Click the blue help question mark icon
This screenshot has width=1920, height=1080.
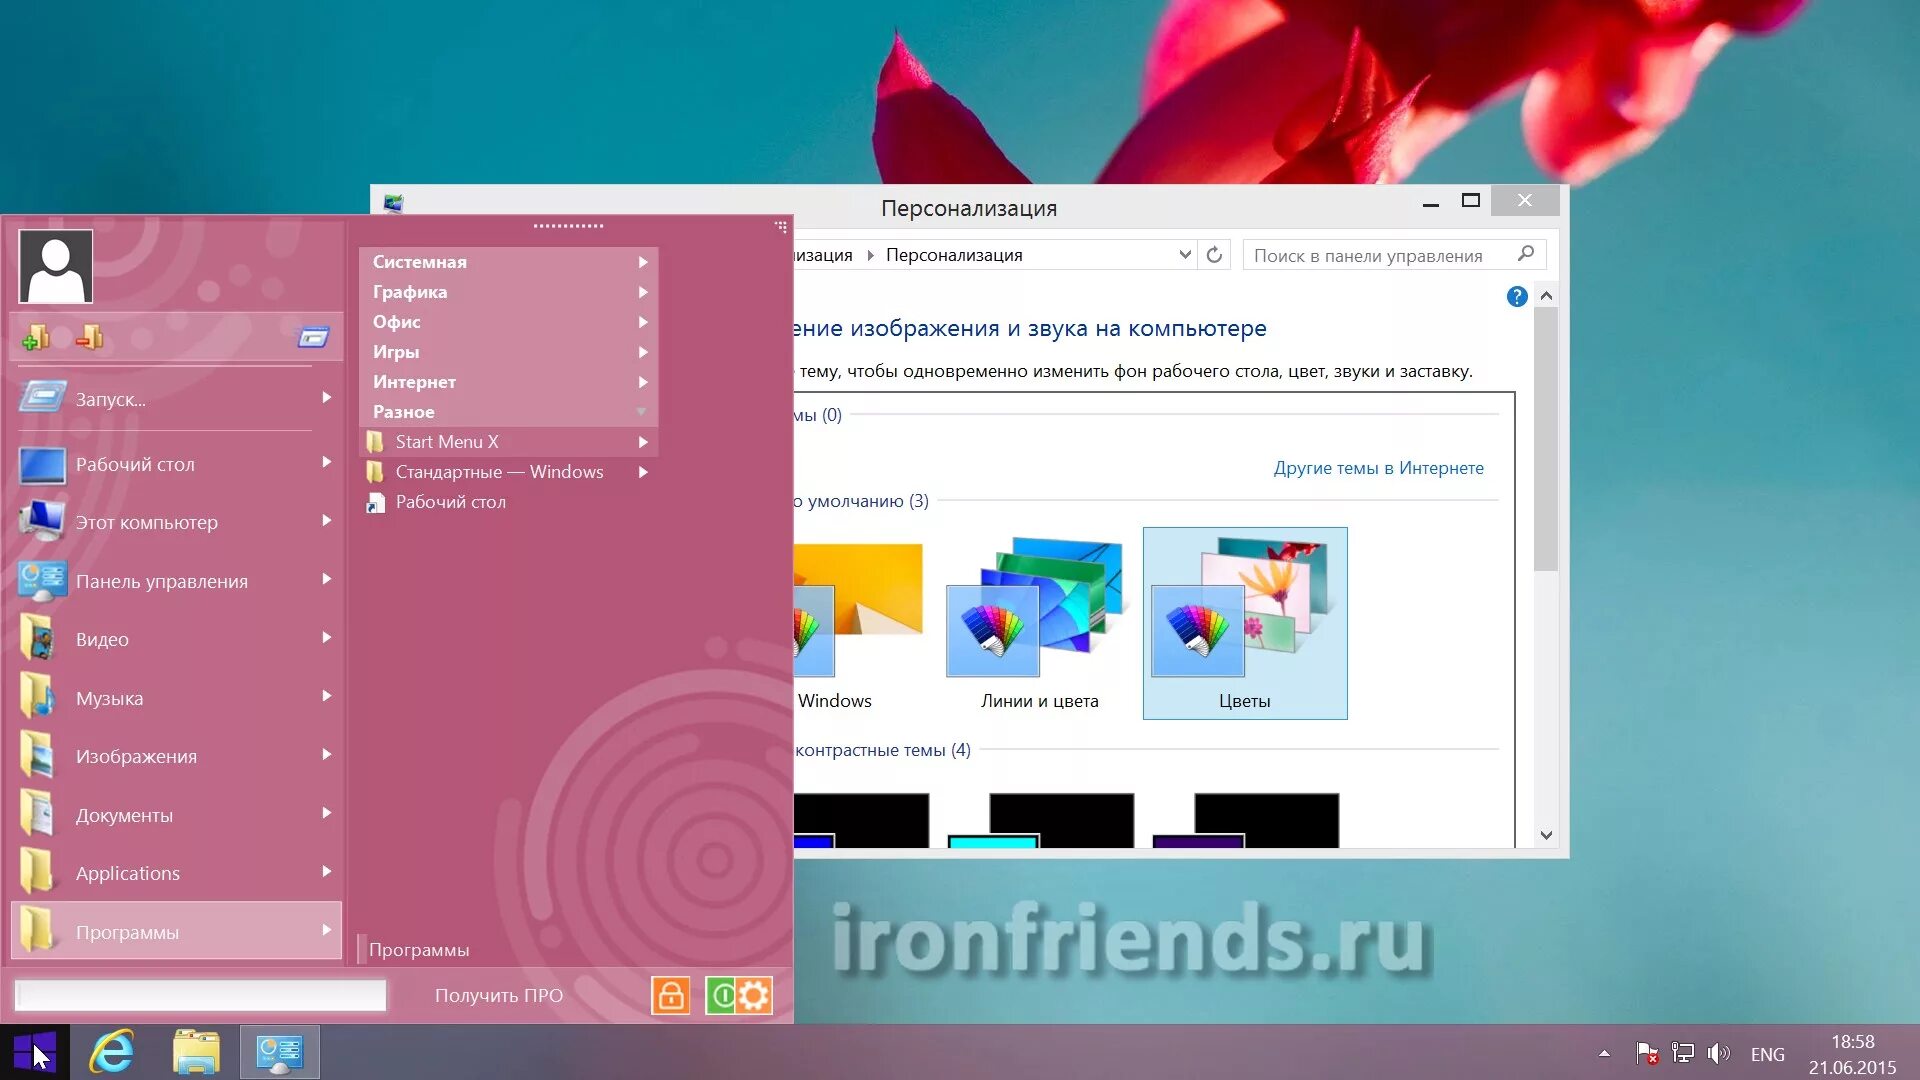(x=1516, y=297)
